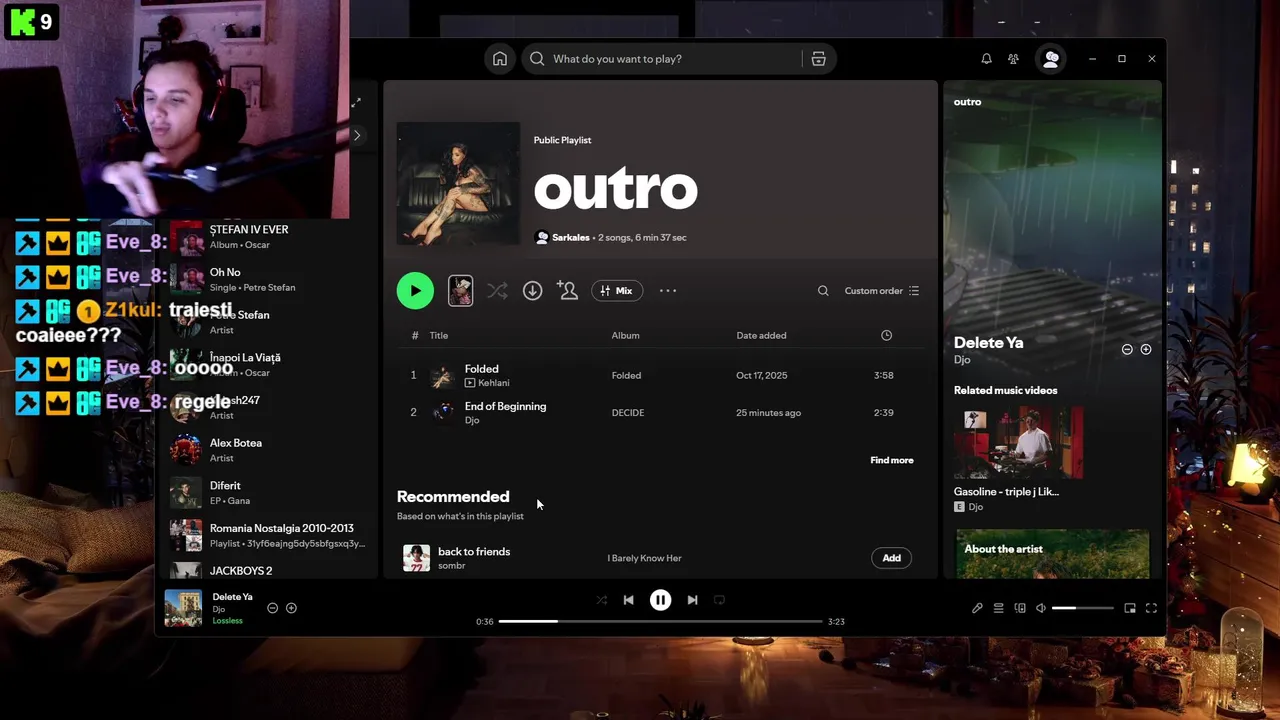Sort by the Title column header

(439, 335)
